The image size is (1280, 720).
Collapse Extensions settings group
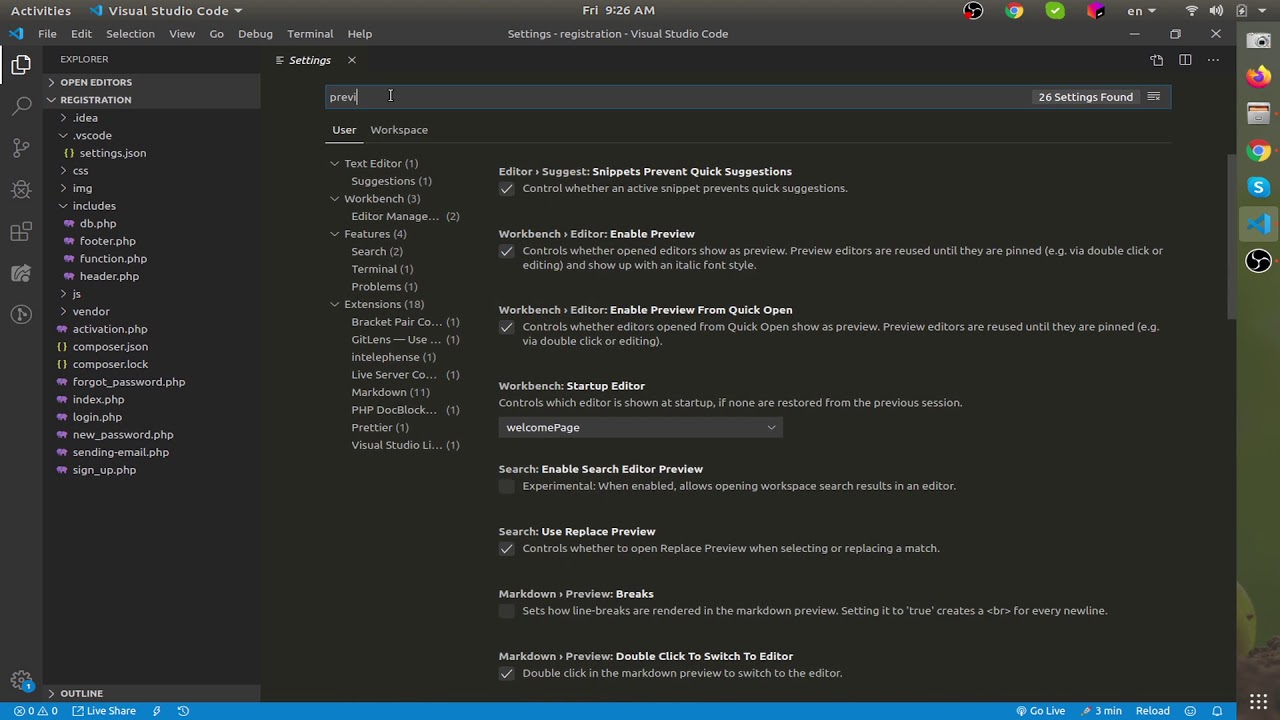pos(335,304)
